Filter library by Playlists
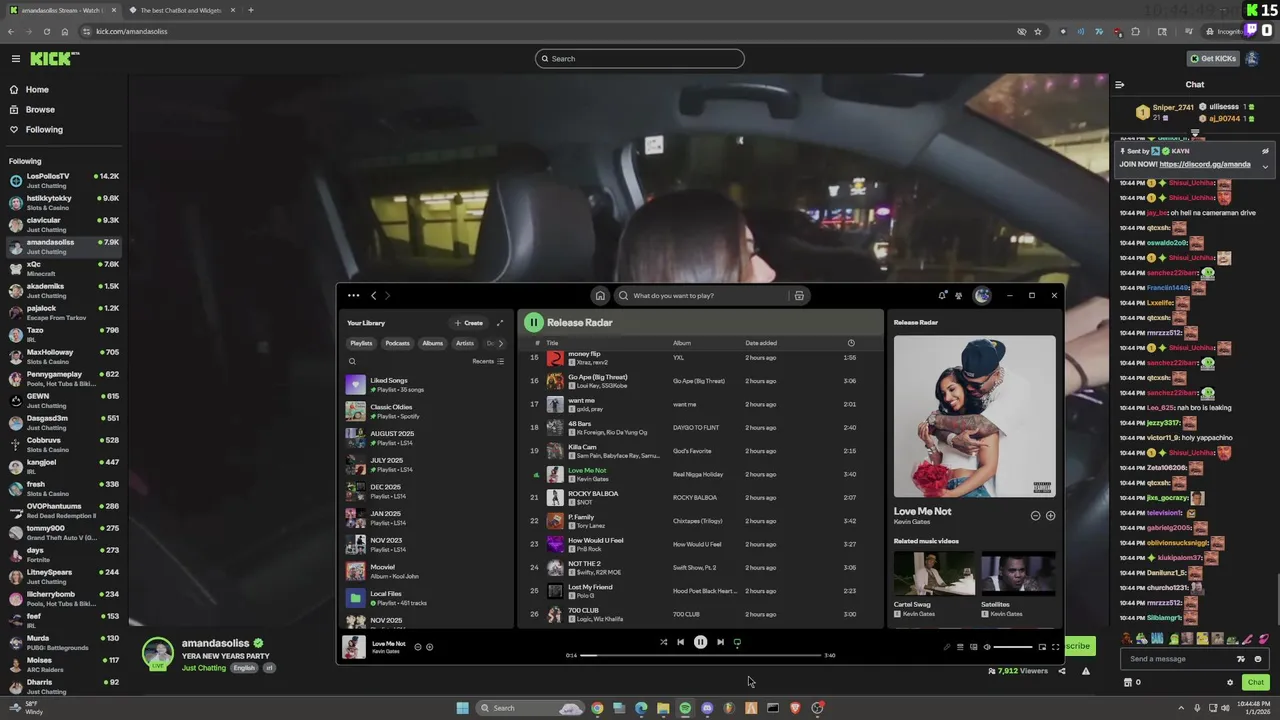Image resolution: width=1280 pixels, height=720 pixels. click(x=361, y=343)
